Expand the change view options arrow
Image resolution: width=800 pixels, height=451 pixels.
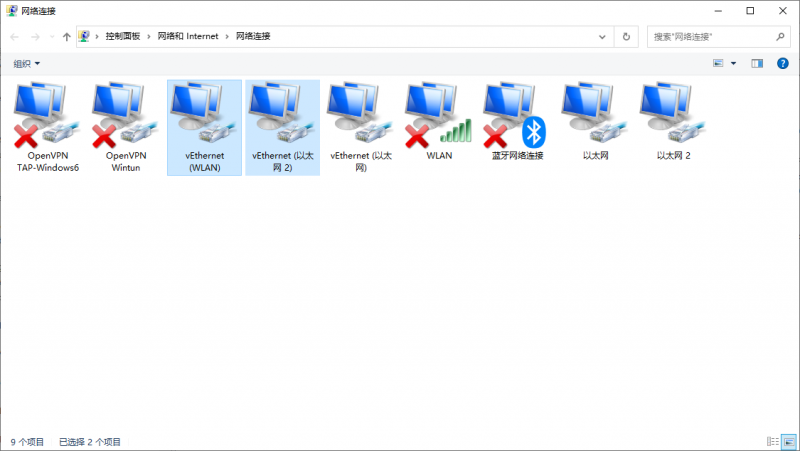[x=733, y=63]
